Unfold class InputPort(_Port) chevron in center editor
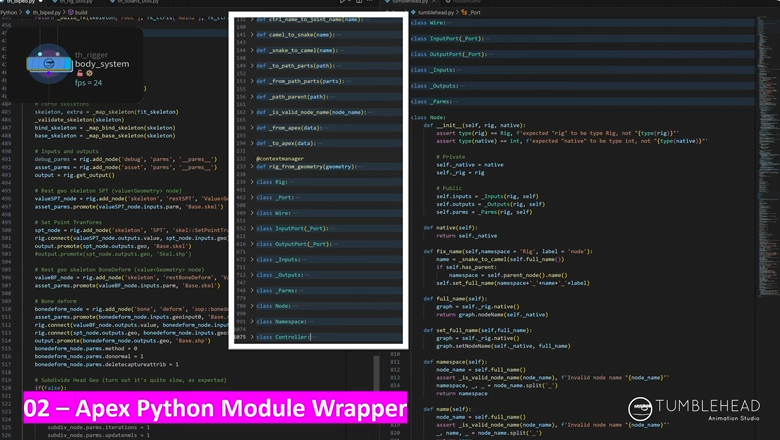 click(252, 229)
